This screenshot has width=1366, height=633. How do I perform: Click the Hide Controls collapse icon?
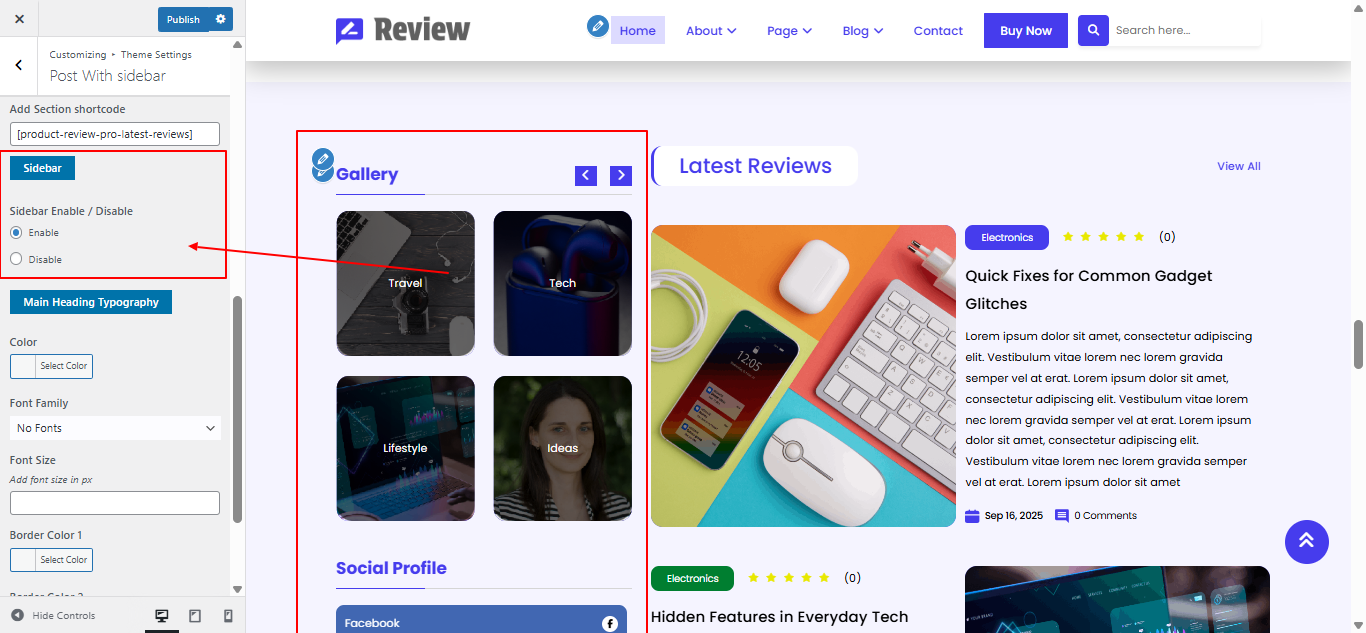[x=17, y=616]
